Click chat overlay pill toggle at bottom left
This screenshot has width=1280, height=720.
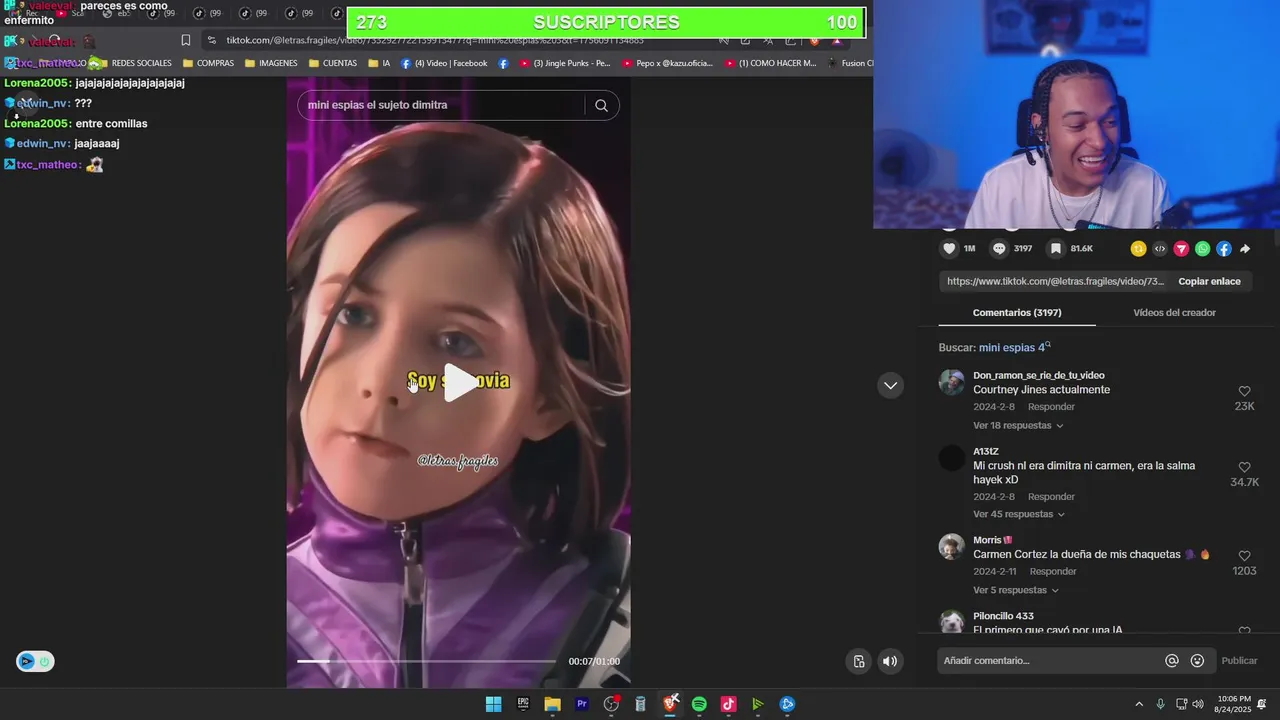[x=35, y=661]
